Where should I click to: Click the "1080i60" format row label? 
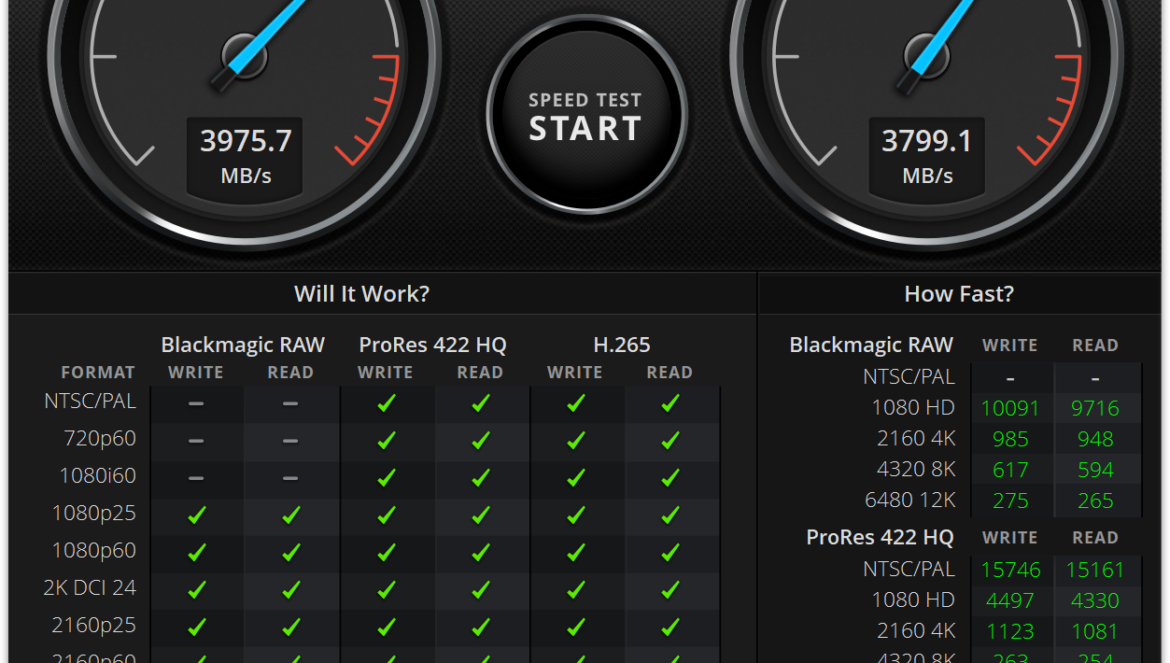point(98,476)
